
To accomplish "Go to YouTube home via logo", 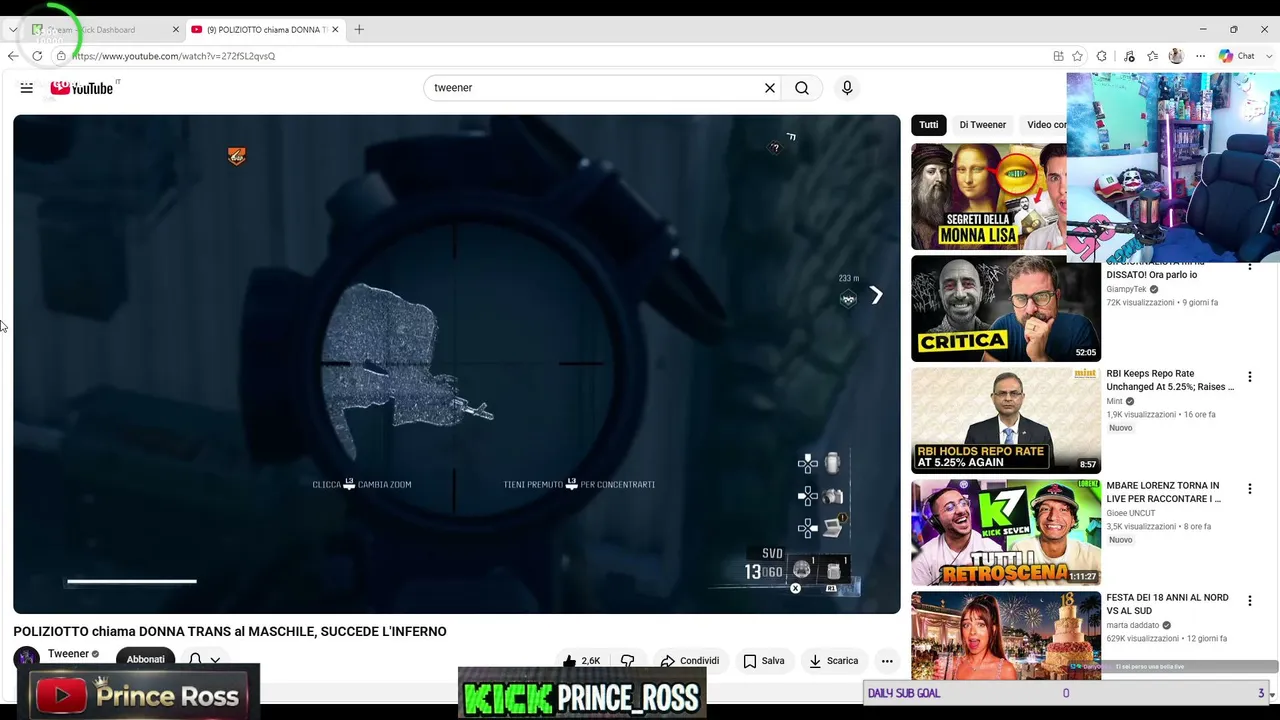I will pos(82,88).
